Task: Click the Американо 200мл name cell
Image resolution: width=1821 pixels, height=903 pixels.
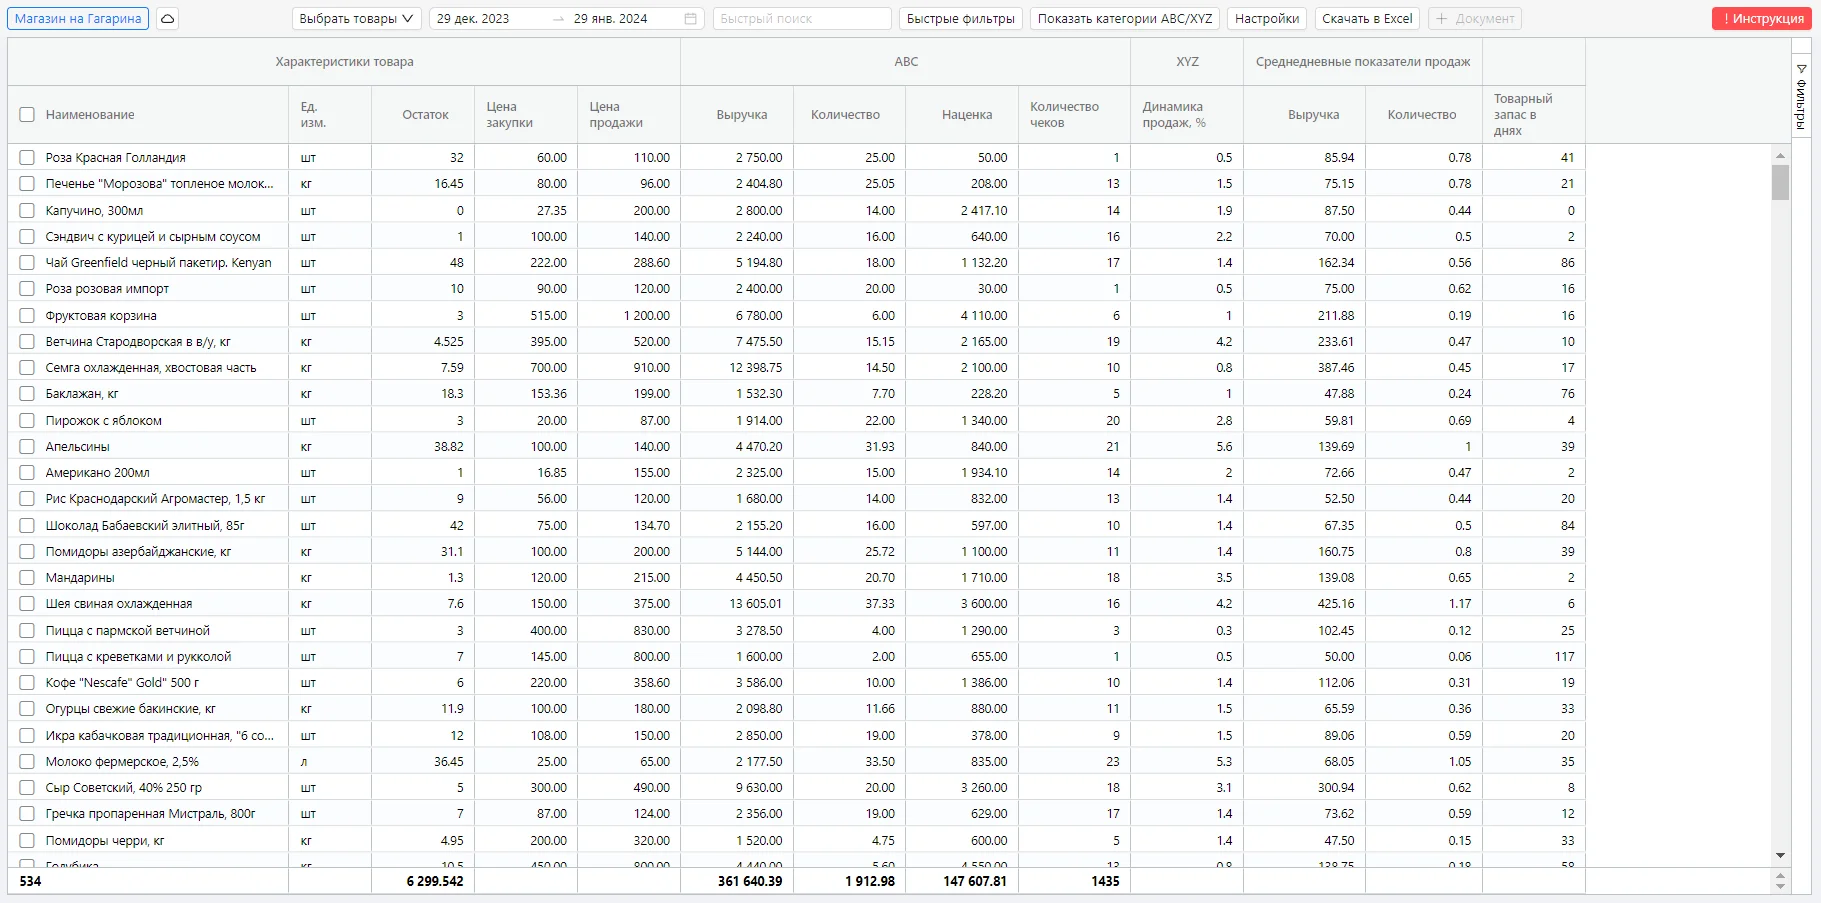Action: [x=97, y=473]
